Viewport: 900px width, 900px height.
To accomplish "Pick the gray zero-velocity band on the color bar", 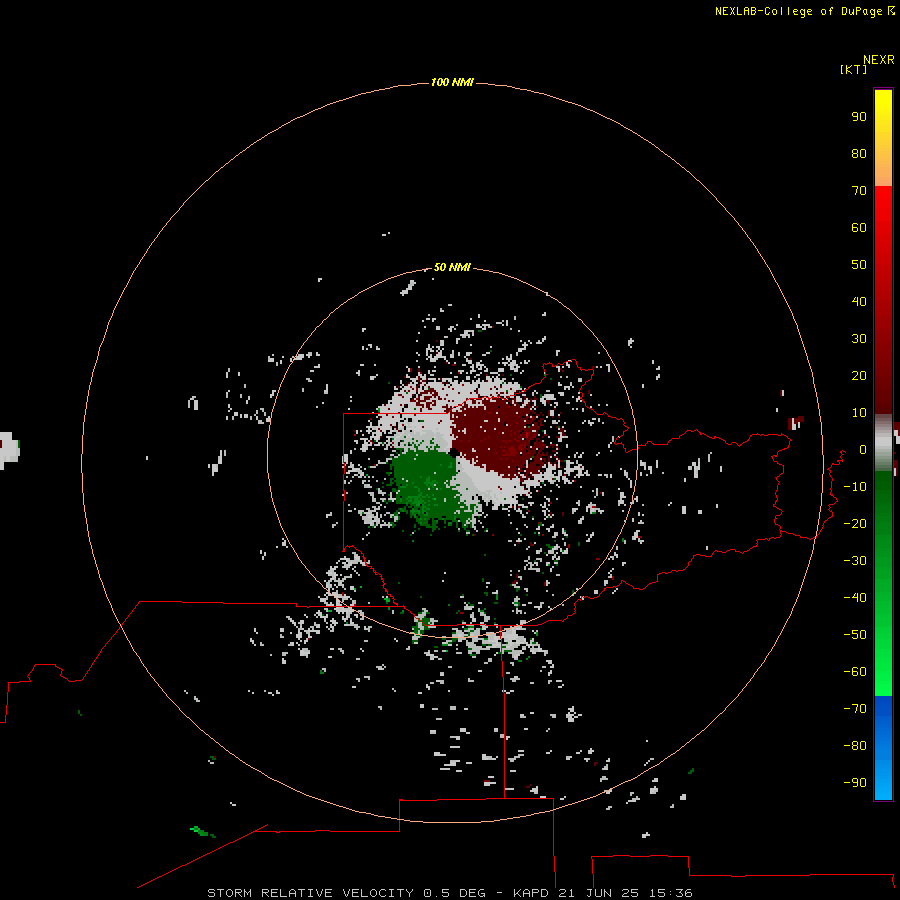I will coord(883,443).
